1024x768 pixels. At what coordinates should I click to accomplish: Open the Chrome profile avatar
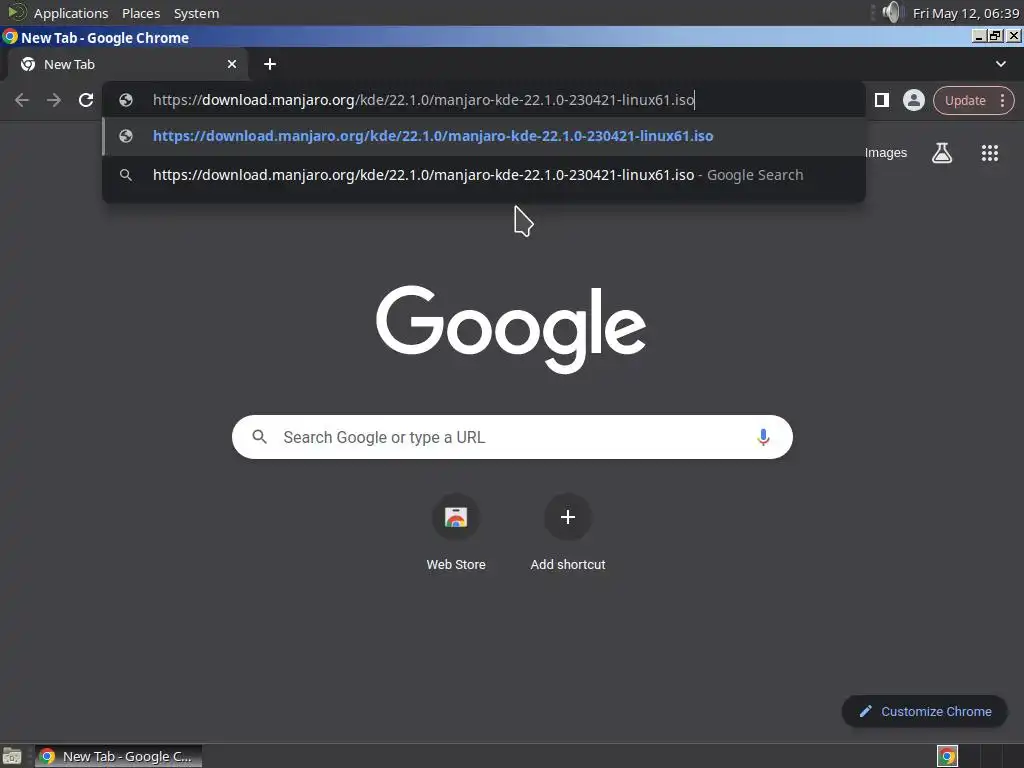click(x=914, y=100)
